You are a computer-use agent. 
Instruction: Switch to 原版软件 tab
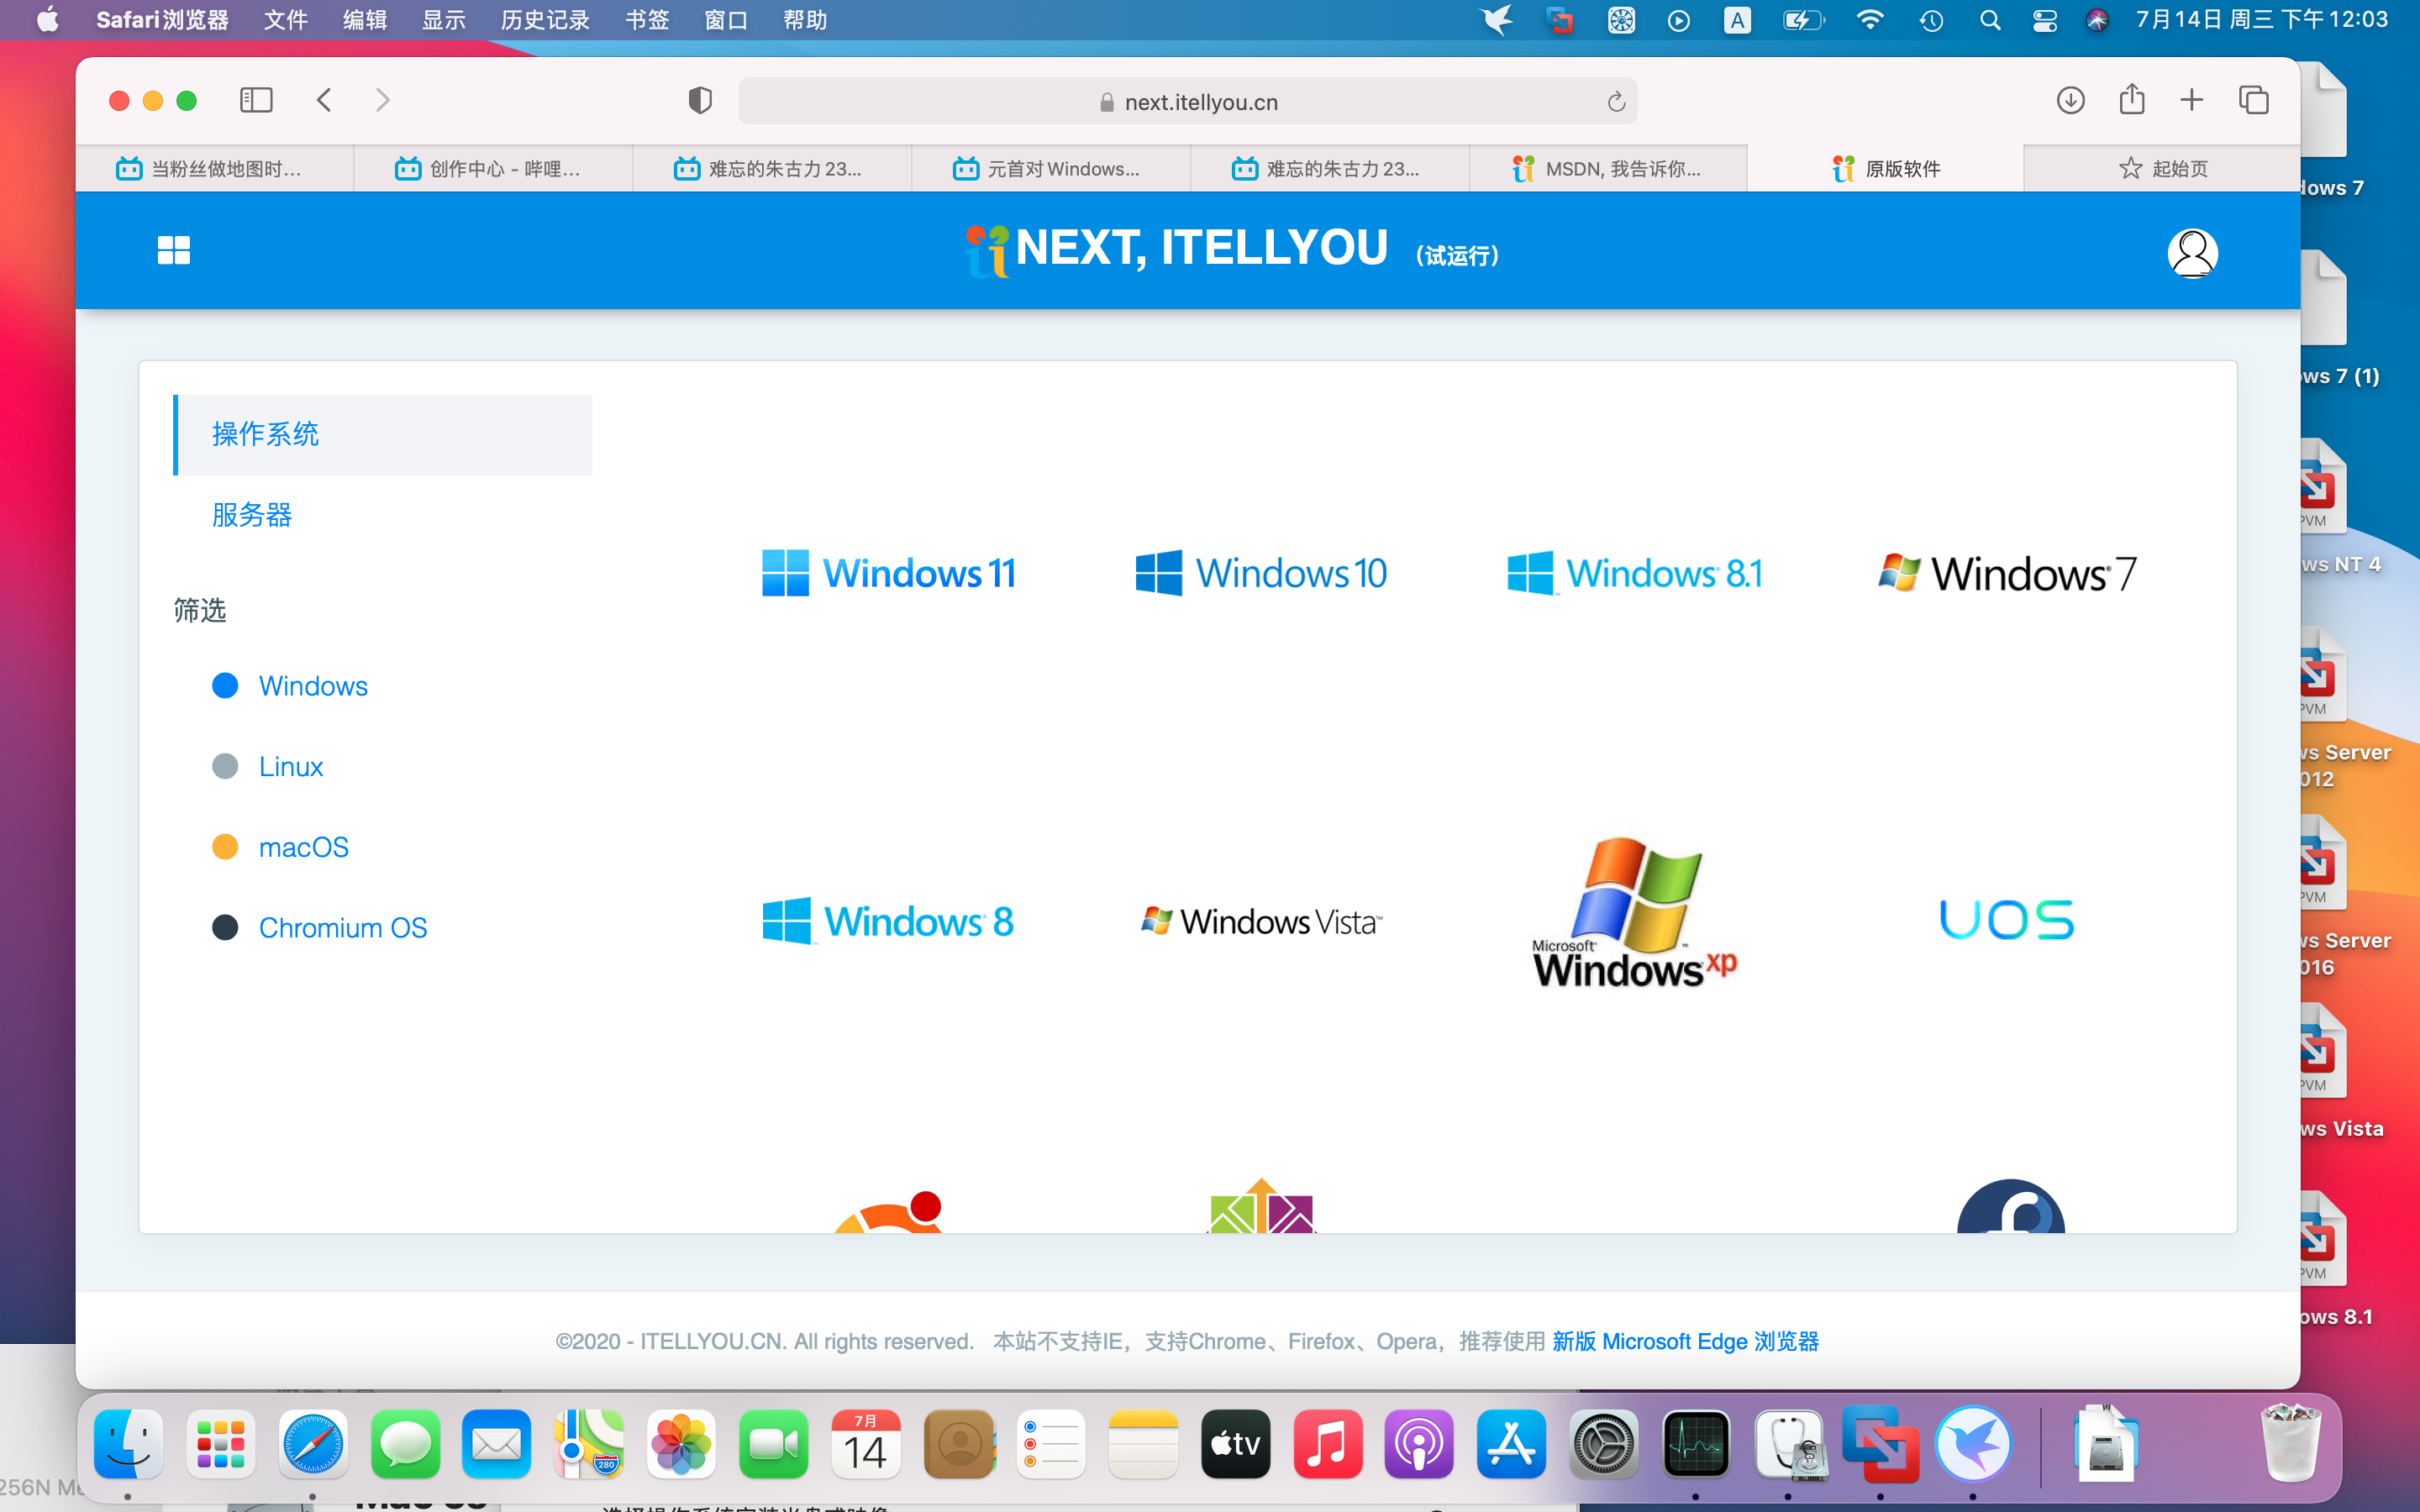pos(1886,168)
